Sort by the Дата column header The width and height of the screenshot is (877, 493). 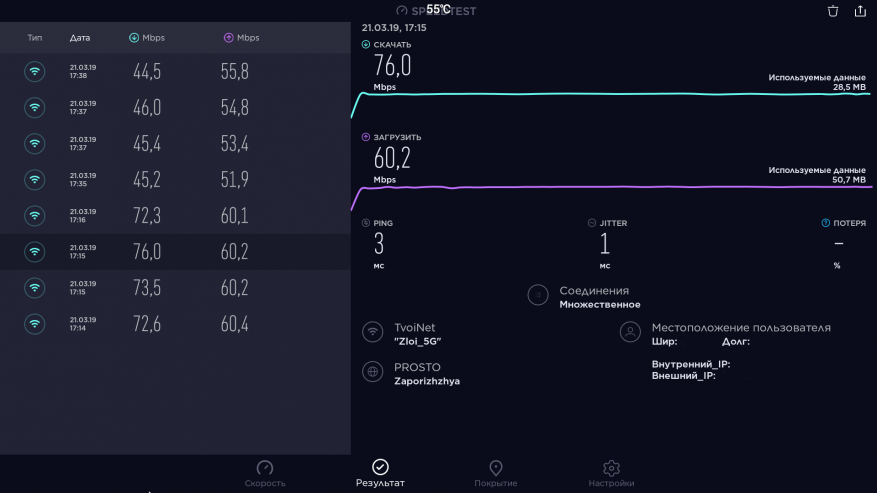click(x=80, y=37)
